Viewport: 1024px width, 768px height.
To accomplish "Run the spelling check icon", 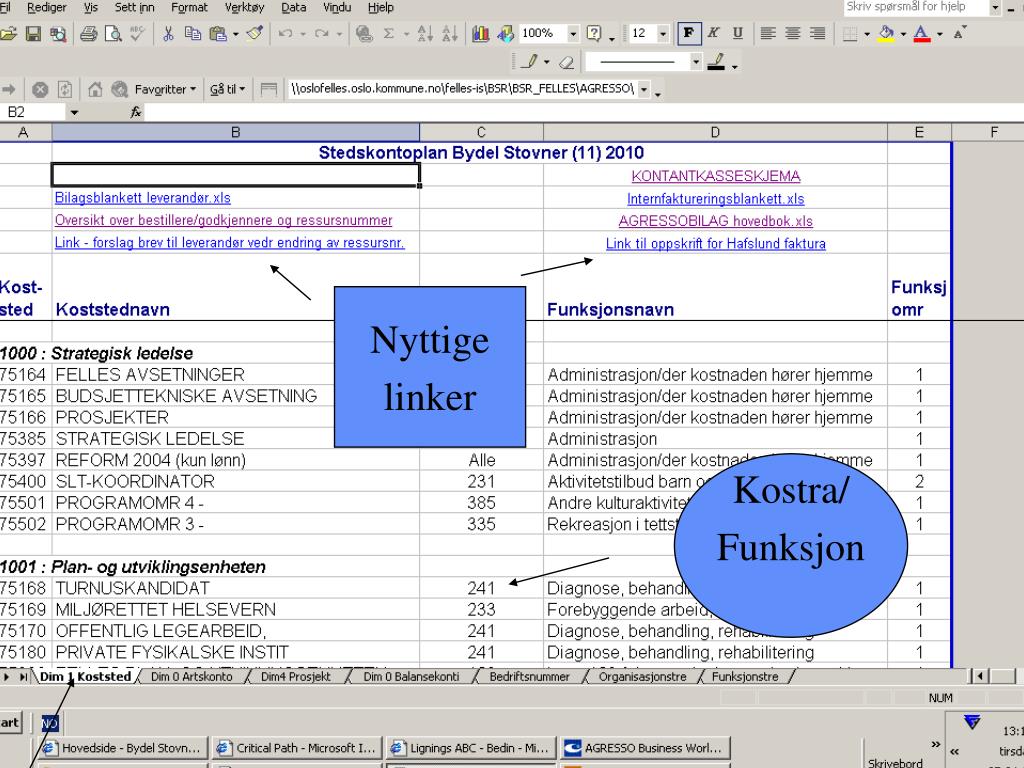I will pyautogui.click(x=137, y=33).
